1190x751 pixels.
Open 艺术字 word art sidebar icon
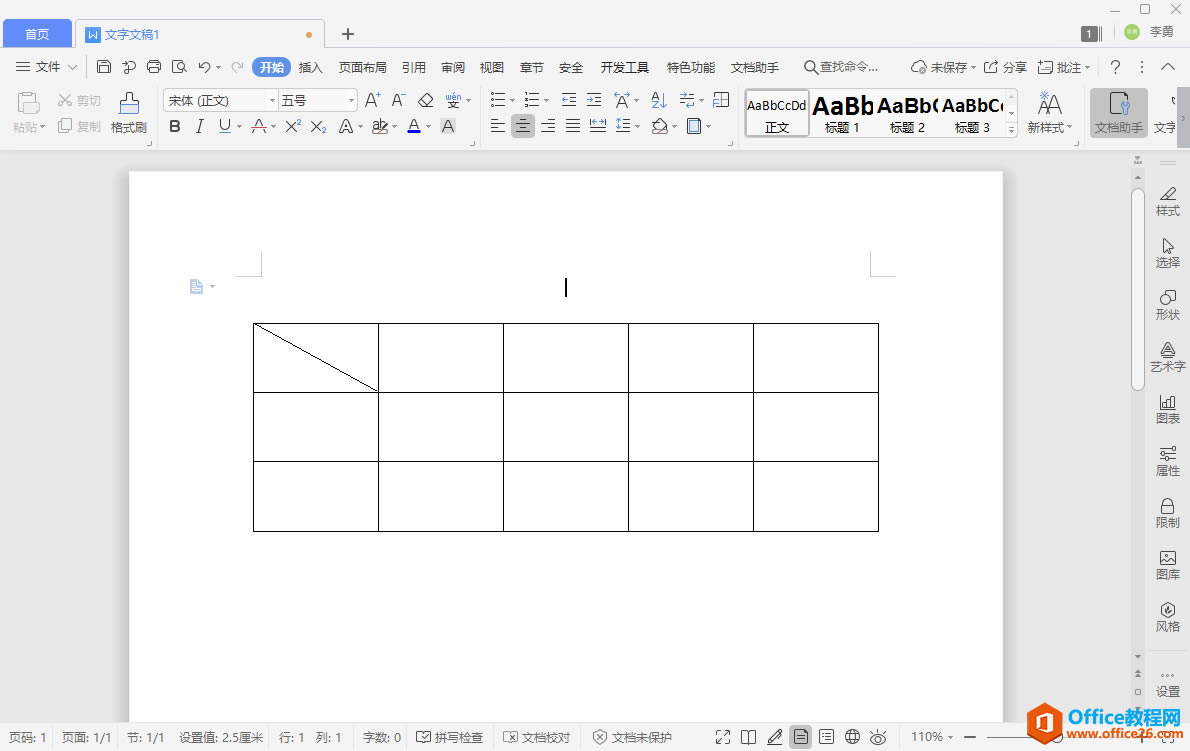[x=1167, y=357]
